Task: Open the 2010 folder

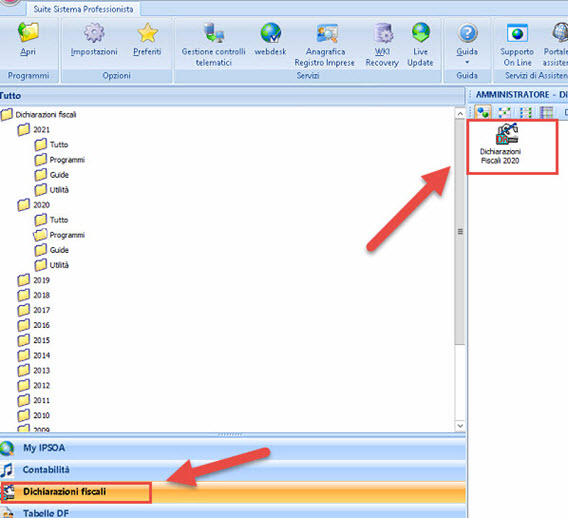Action: pos(33,415)
